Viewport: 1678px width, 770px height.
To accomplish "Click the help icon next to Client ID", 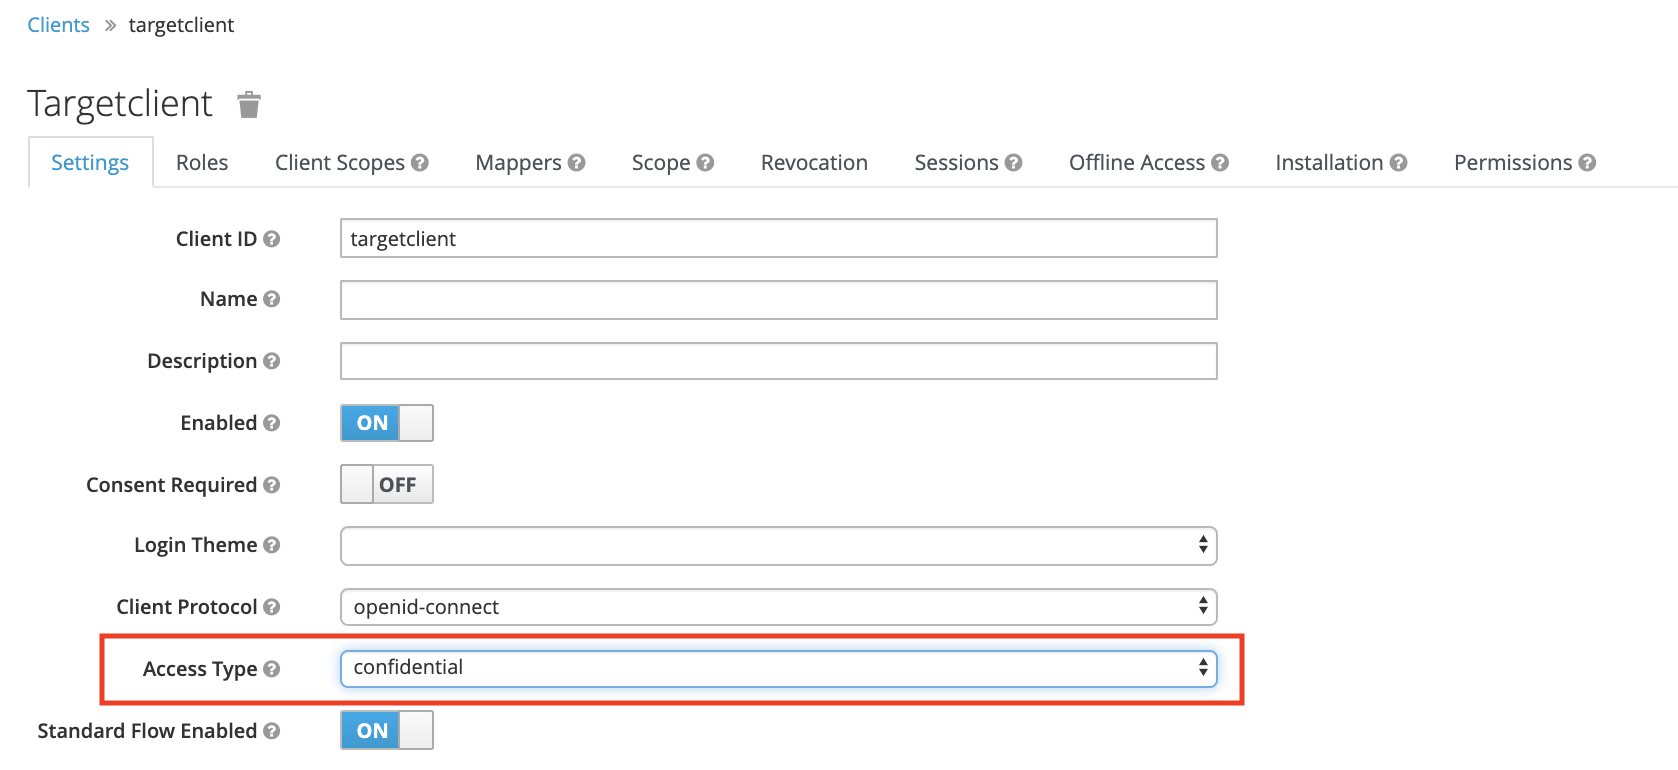I will coord(271,239).
